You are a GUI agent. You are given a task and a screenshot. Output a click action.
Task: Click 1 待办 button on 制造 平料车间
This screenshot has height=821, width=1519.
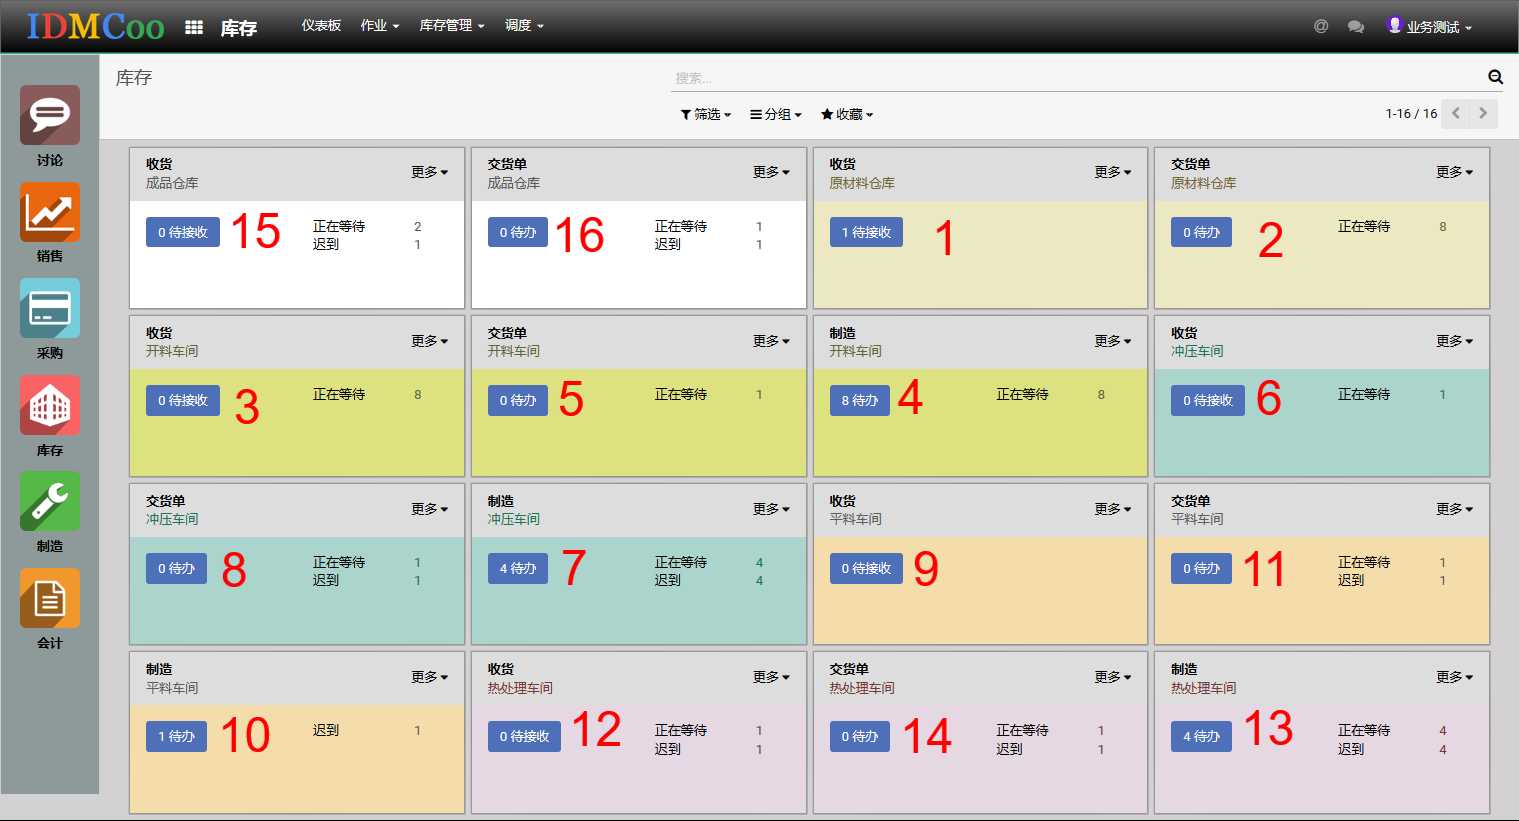pyautogui.click(x=176, y=736)
